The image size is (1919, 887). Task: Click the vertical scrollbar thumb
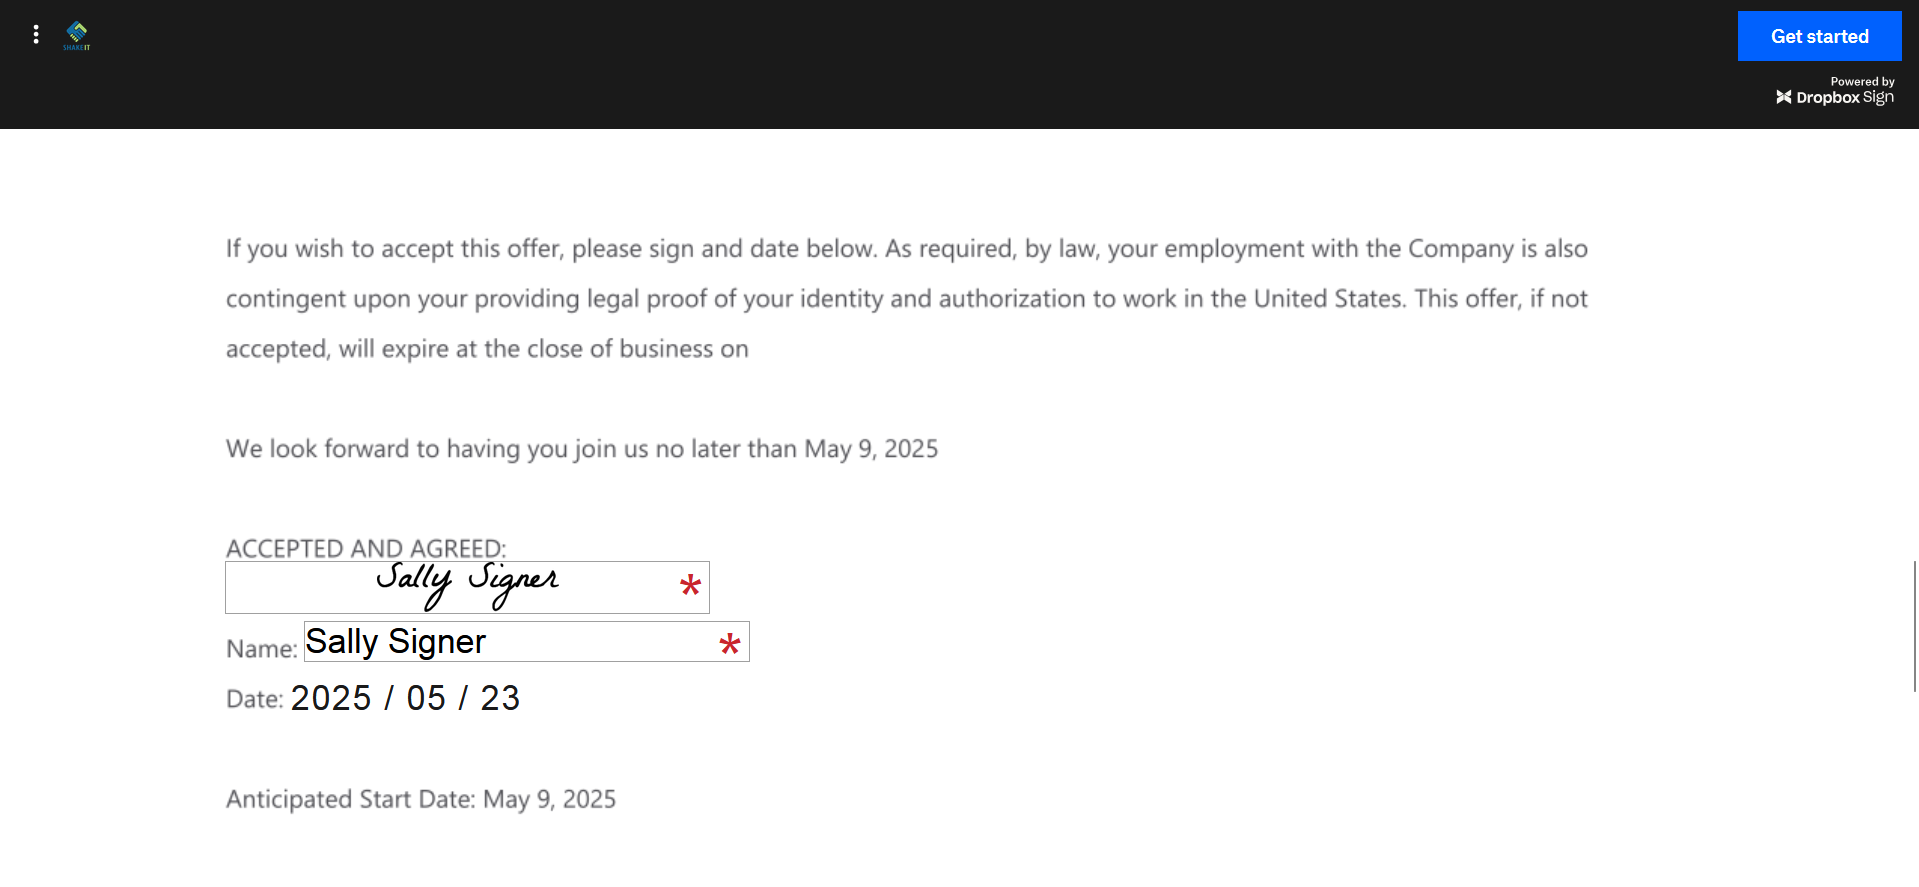[1915, 626]
